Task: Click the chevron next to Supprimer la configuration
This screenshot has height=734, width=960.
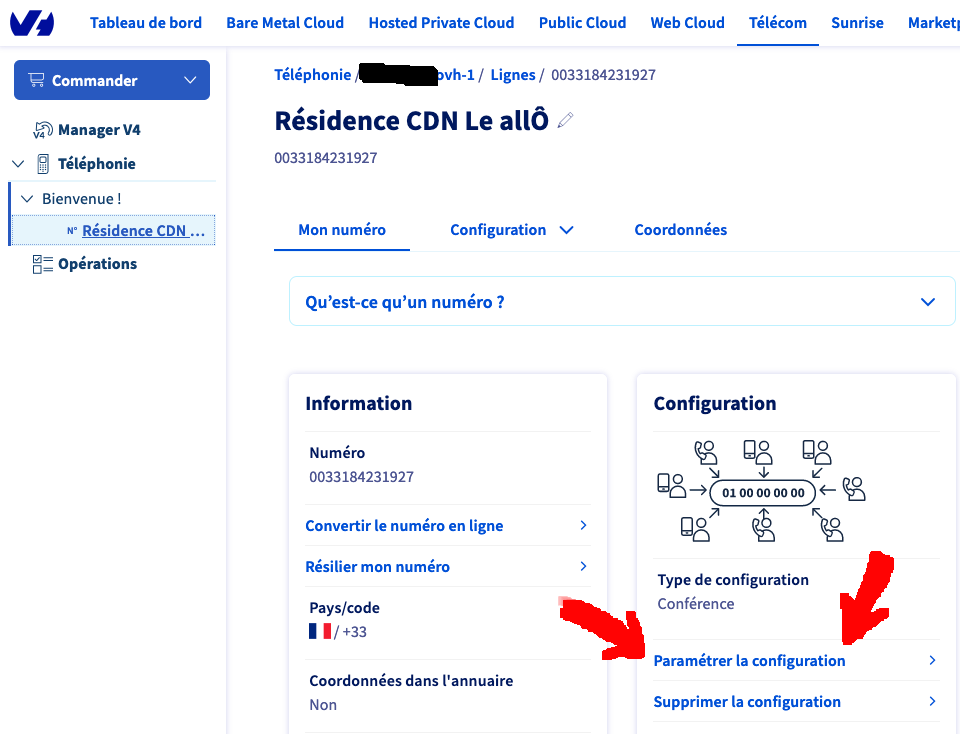Action: click(932, 701)
